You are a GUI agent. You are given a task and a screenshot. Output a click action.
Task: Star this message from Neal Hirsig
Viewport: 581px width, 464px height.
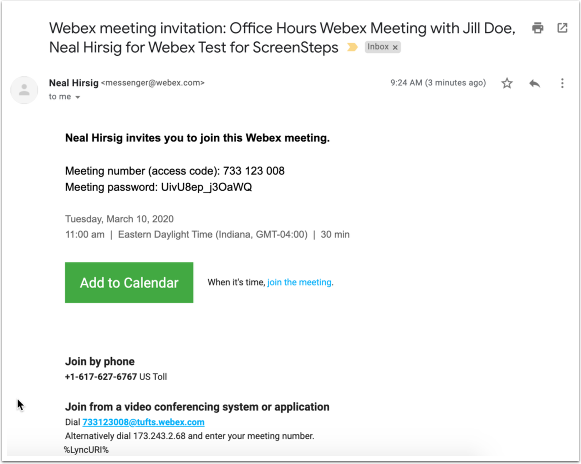click(x=507, y=83)
